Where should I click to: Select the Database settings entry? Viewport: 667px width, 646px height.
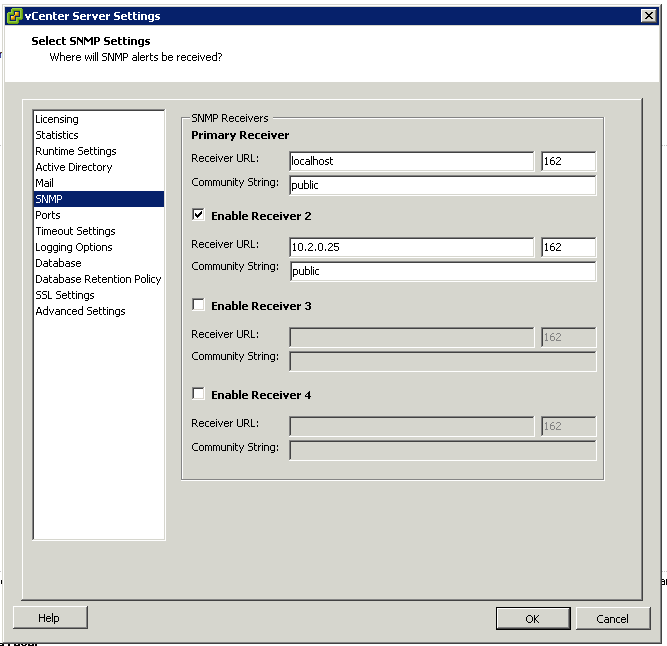pyautogui.click(x=98, y=263)
